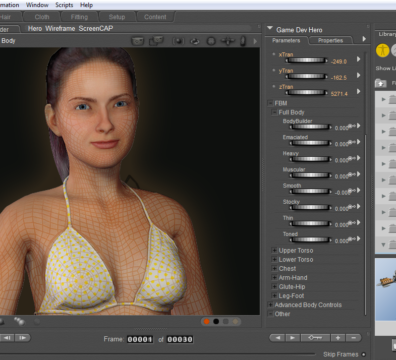
Task: Open the yTran parameter options arrow
Action: (359, 75)
